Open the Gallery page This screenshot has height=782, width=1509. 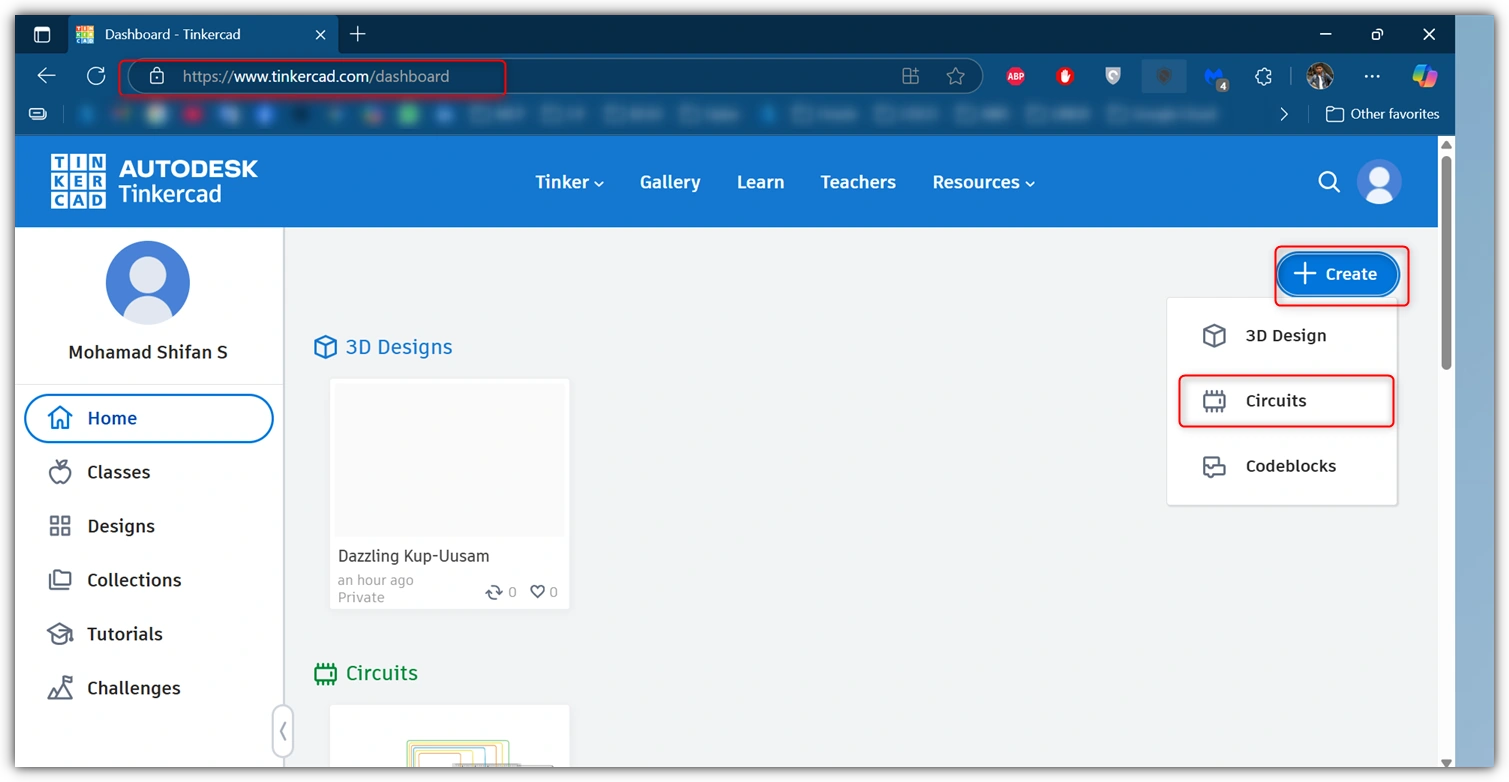click(670, 182)
